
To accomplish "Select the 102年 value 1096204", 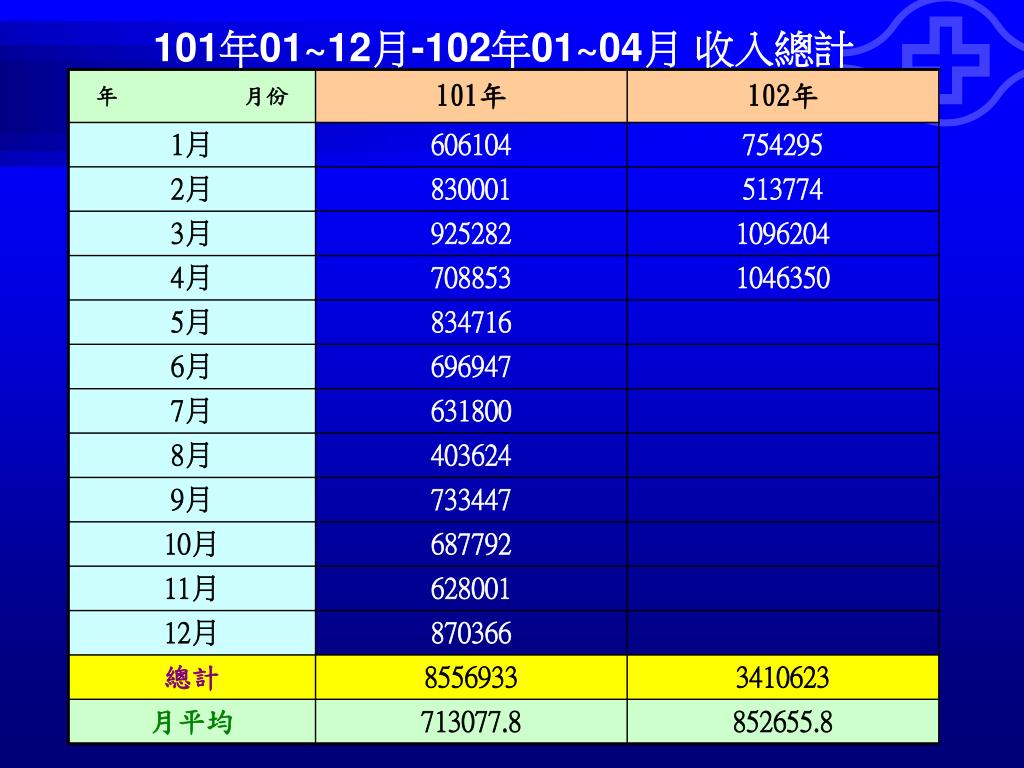I will (x=782, y=234).
